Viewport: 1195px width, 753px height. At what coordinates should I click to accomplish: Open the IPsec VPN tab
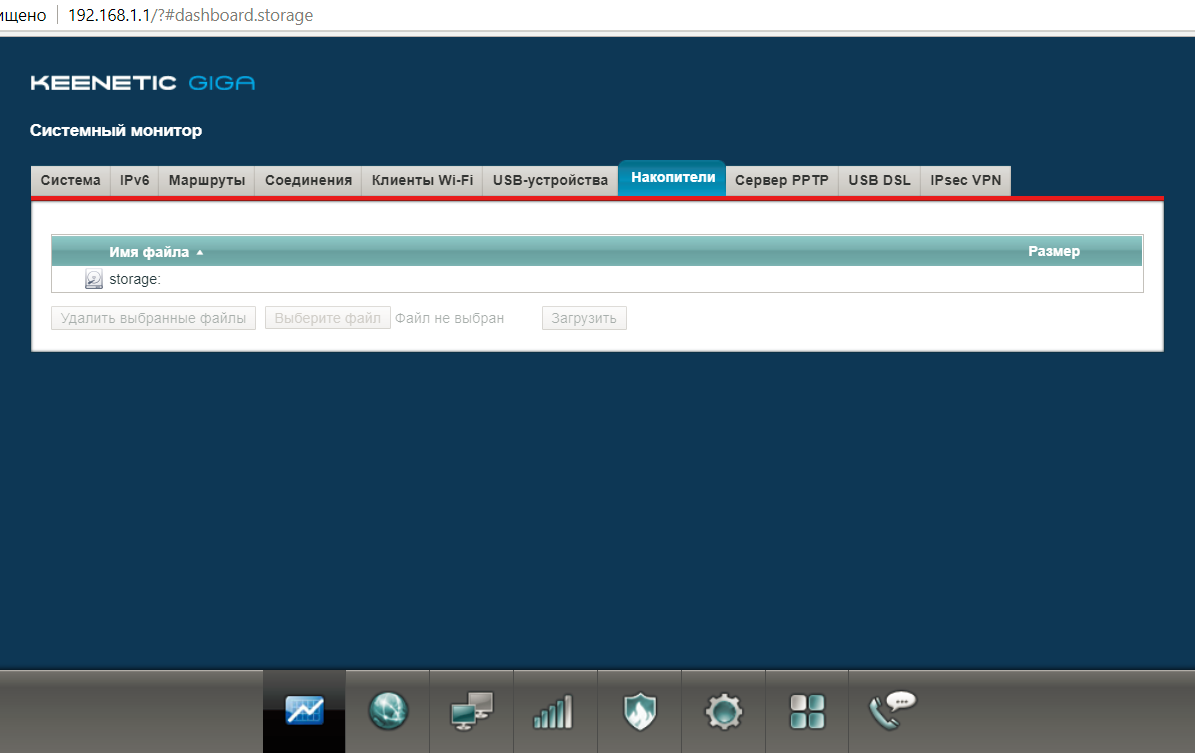[965, 181]
